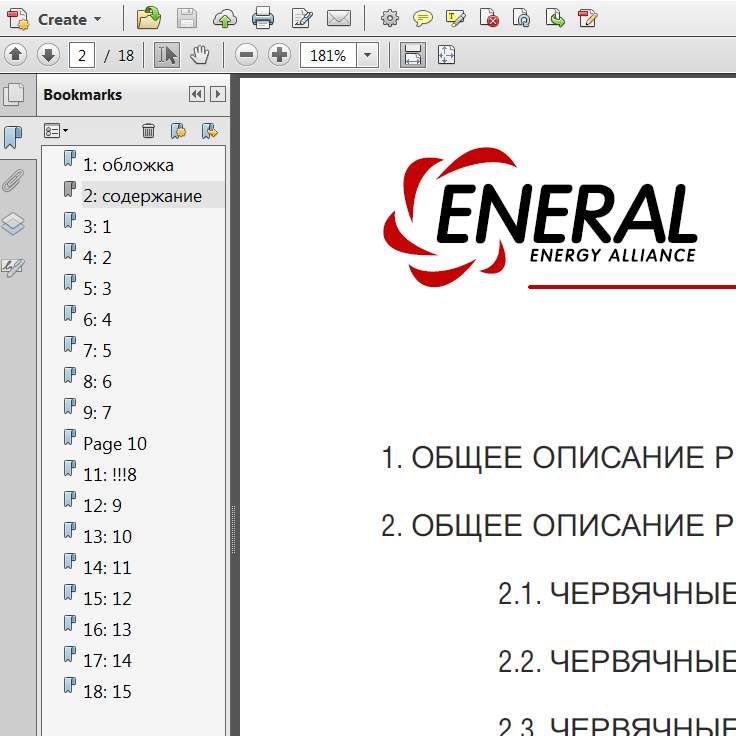The width and height of the screenshot is (736, 736).
Task: Click the upload to cloud icon
Action: (225, 19)
